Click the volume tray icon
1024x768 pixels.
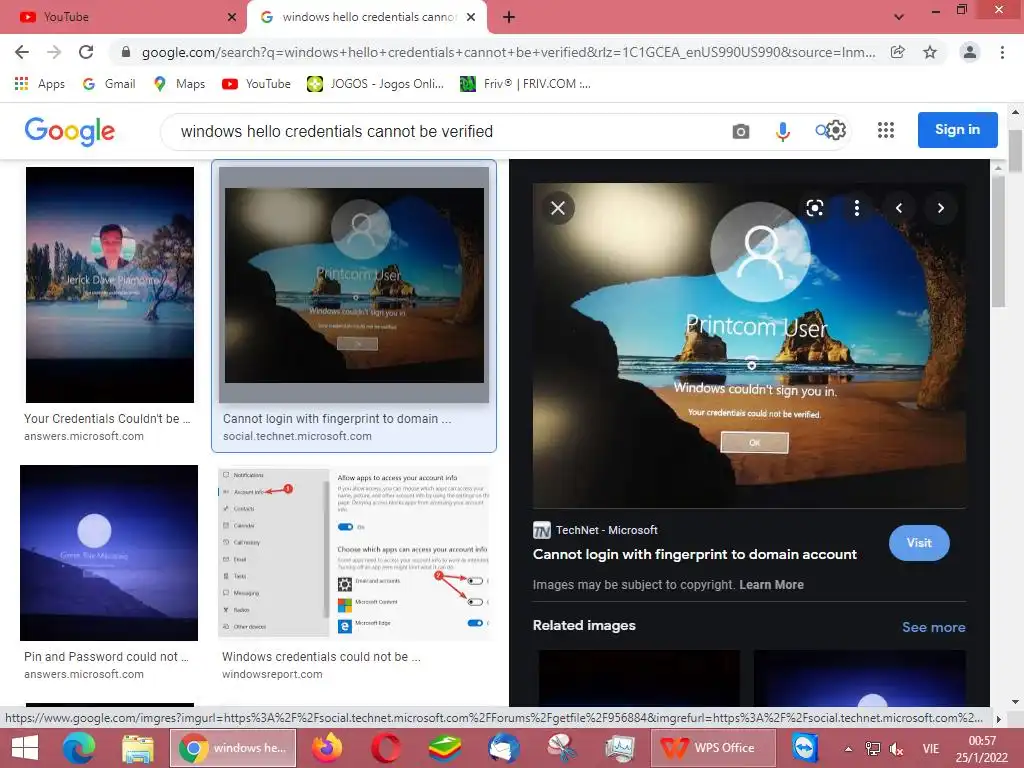click(897, 749)
